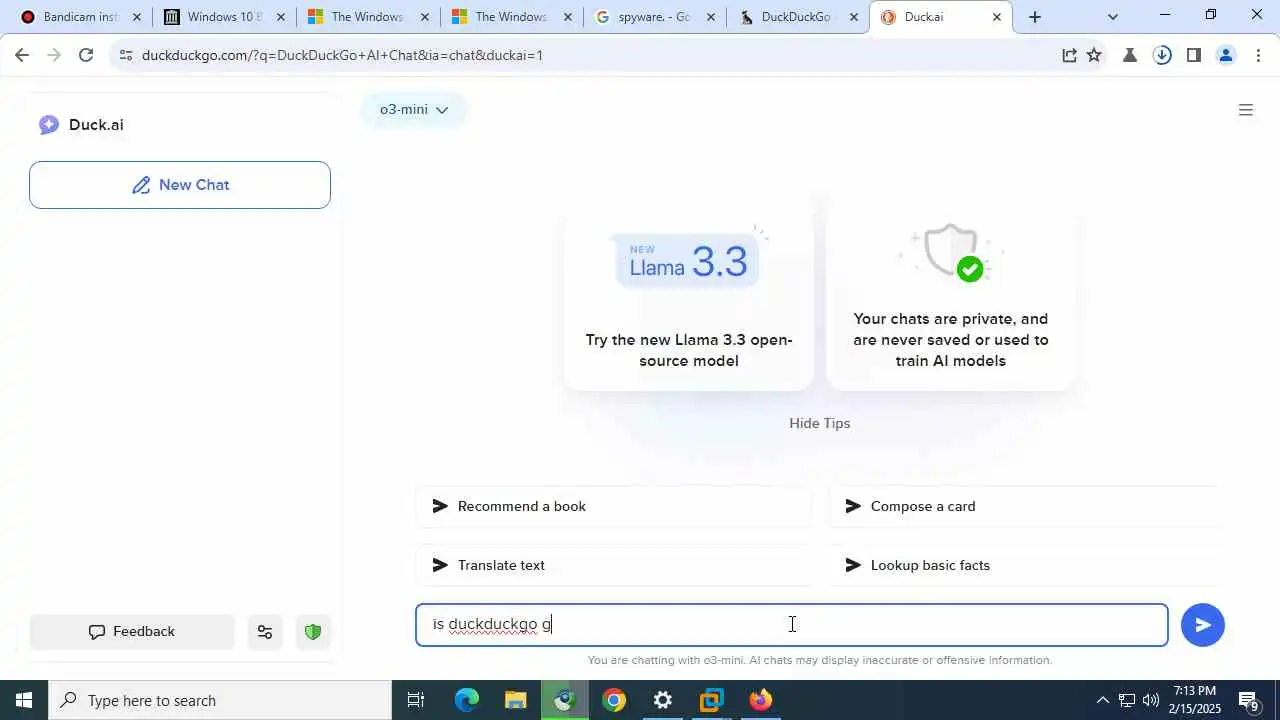Open Chrome Labs flask icon
1280x720 pixels.
tap(1130, 55)
